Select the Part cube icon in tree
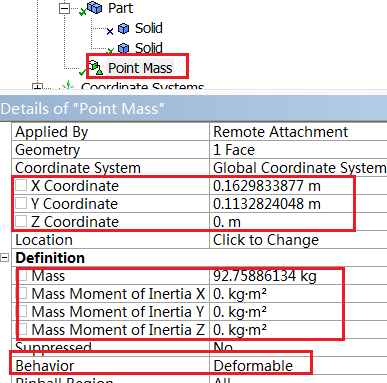Screen dimensions: 387x383 coord(95,7)
